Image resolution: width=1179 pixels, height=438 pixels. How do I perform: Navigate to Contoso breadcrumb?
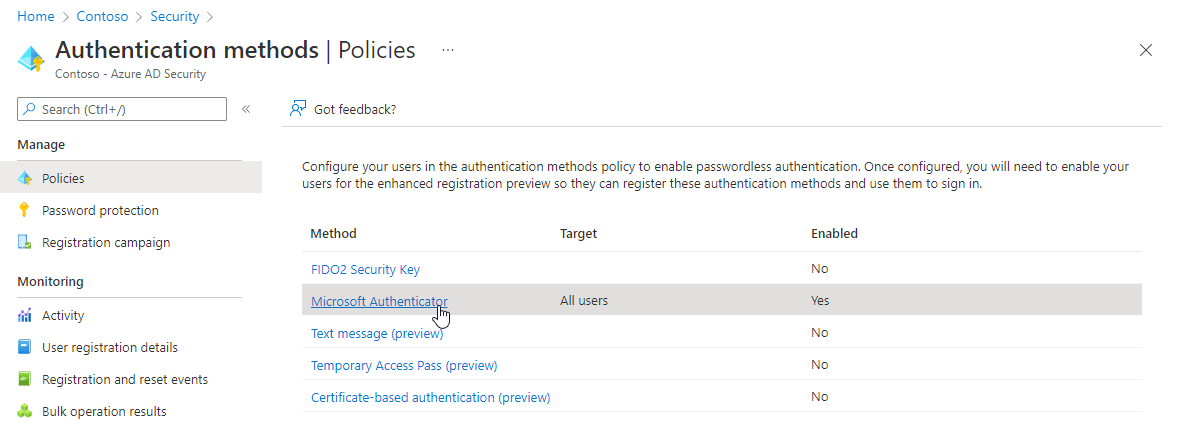[102, 16]
